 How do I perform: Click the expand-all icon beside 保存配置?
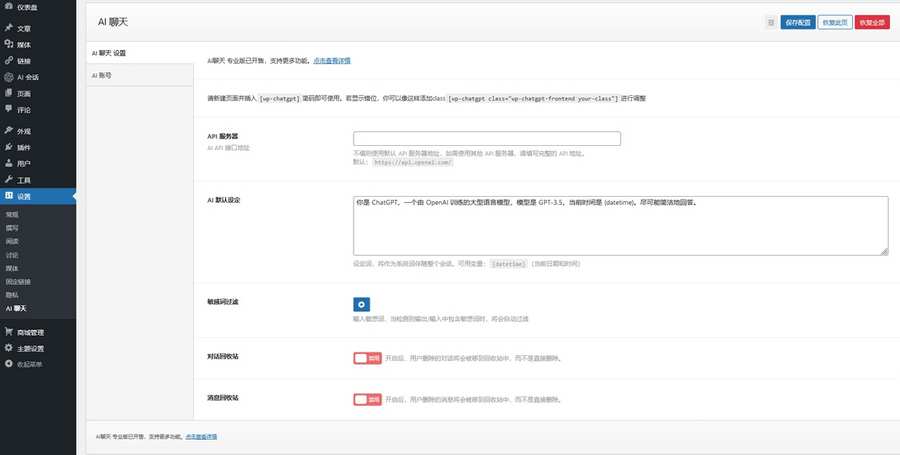pos(770,22)
